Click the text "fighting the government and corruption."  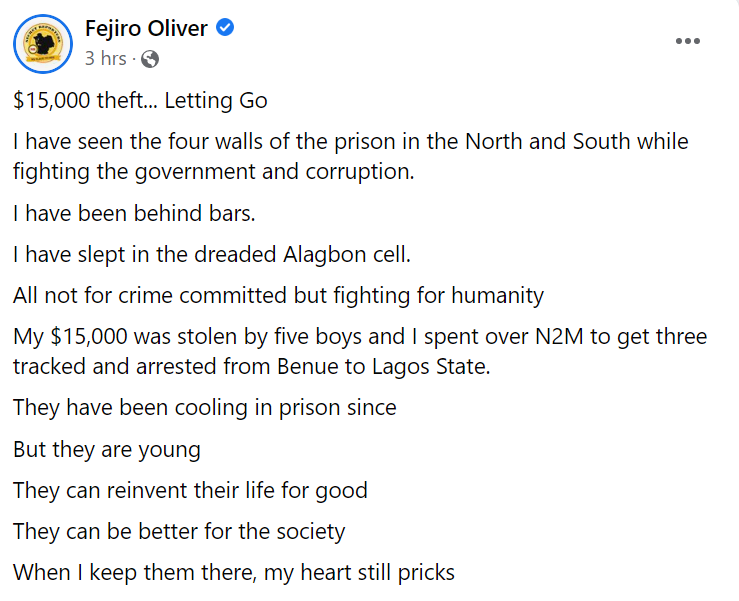pos(213,171)
